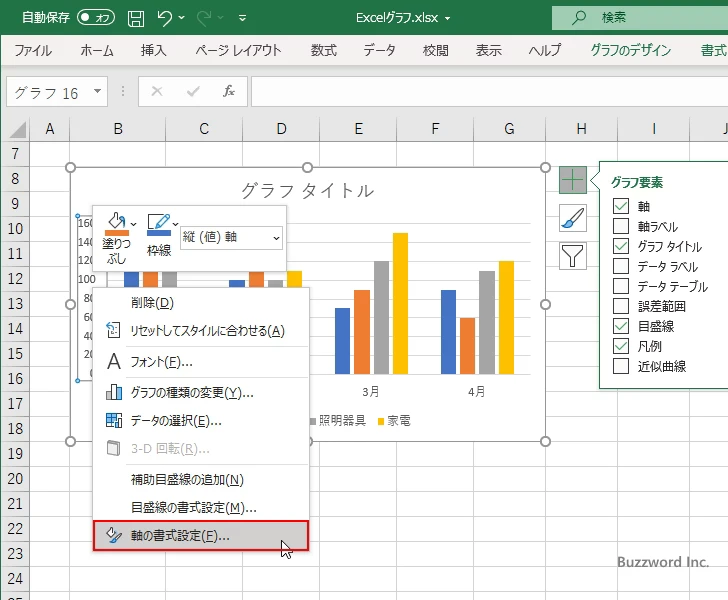The width and height of the screenshot is (728, 600).
Task: Open フォント(F)... from context menu
Action: click(x=201, y=362)
